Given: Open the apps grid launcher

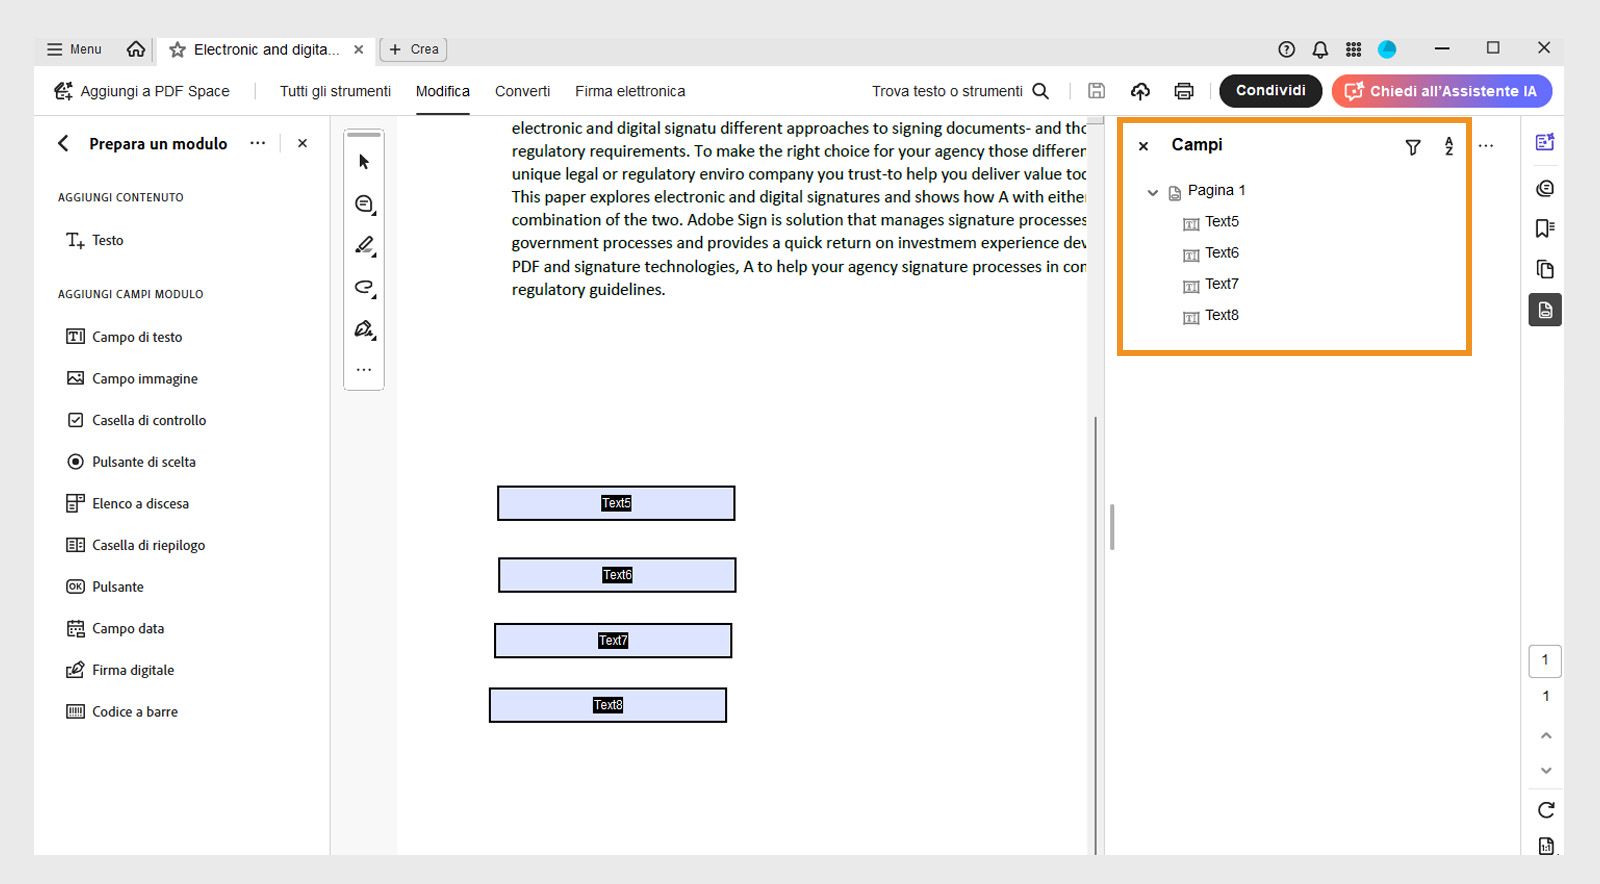Looking at the screenshot, I should pyautogui.click(x=1353, y=49).
